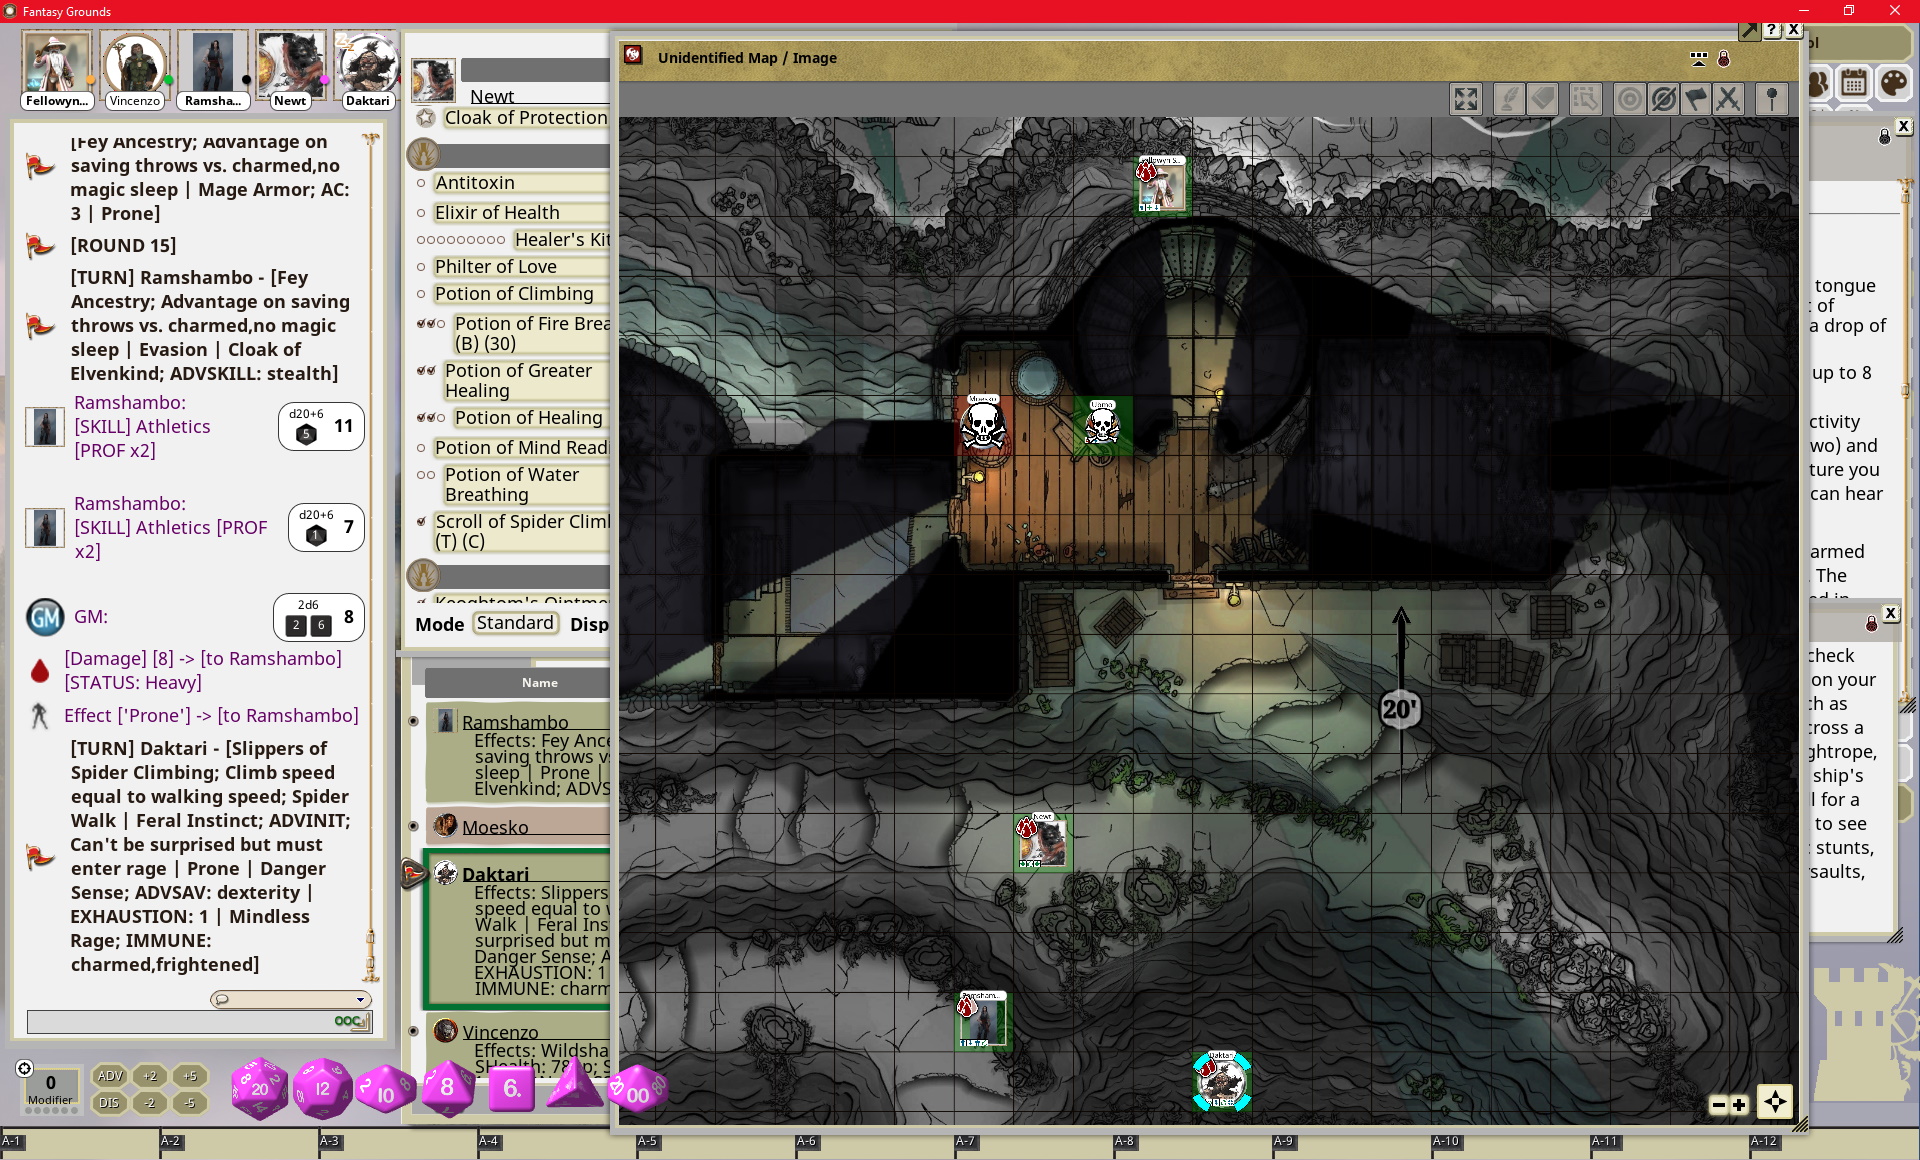Click the clear targeting crossed-circle icon
The image size is (1920, 1160).
click(1663, 99)
